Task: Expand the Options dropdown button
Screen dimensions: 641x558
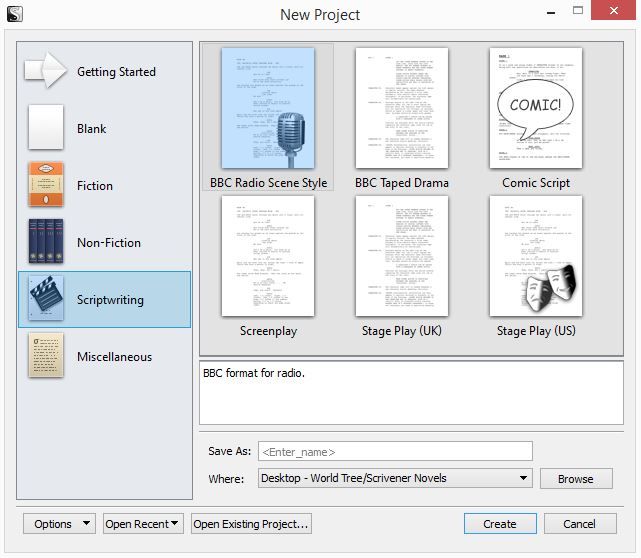Action: click(59, 524)
